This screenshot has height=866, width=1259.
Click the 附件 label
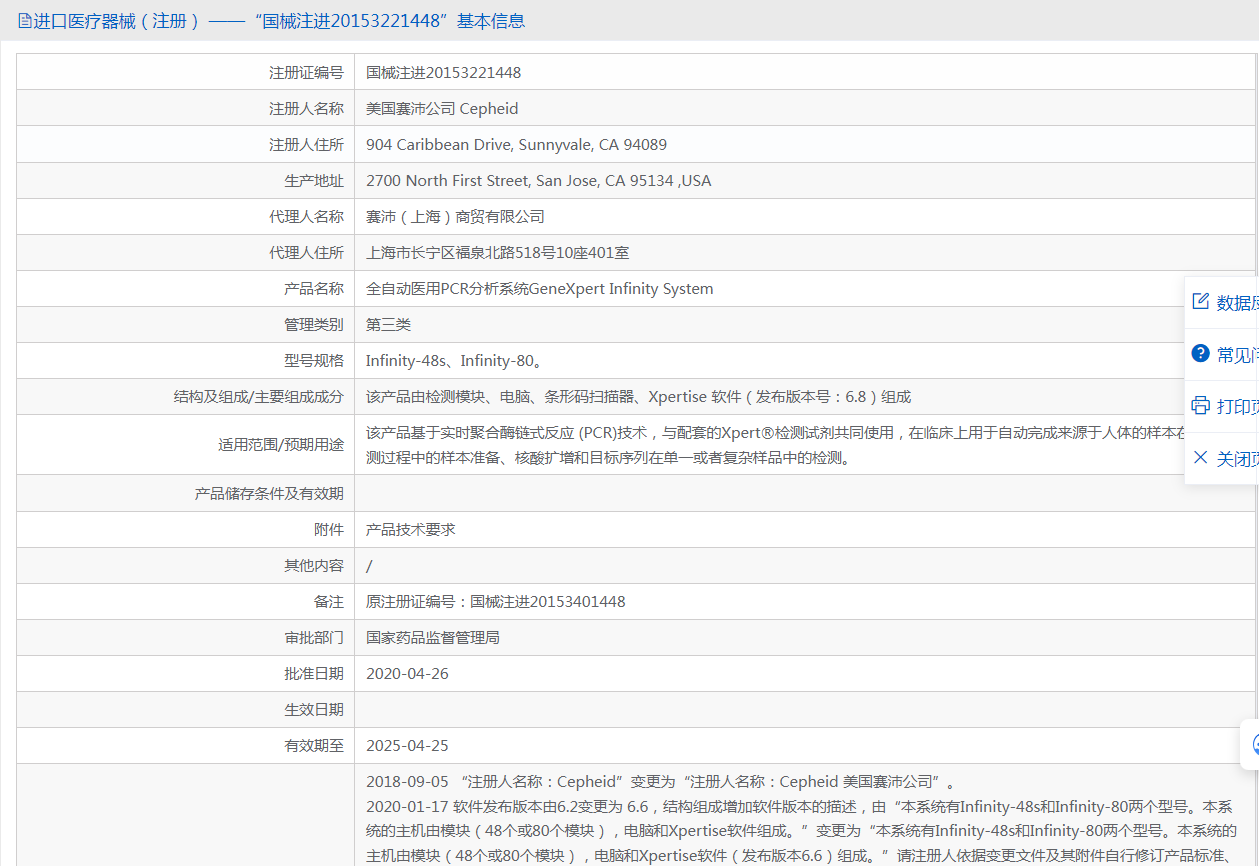pyautogui.click(x=329, y=530)
